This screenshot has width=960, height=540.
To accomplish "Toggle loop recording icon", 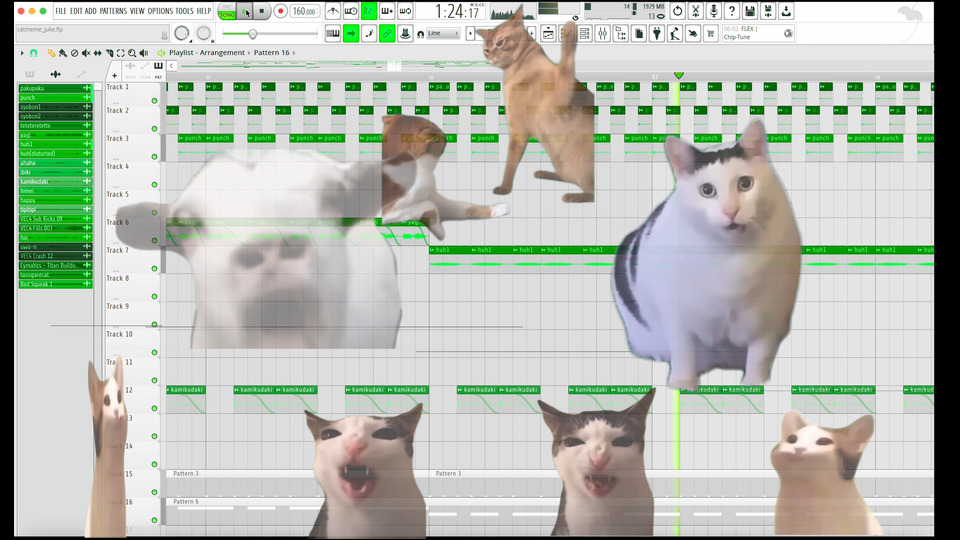I will [405, 11].
